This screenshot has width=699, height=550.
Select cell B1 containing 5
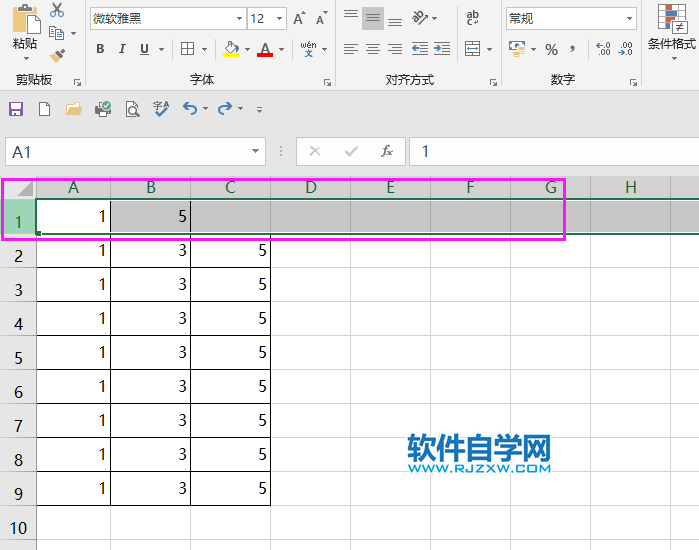tap(151, 216)
